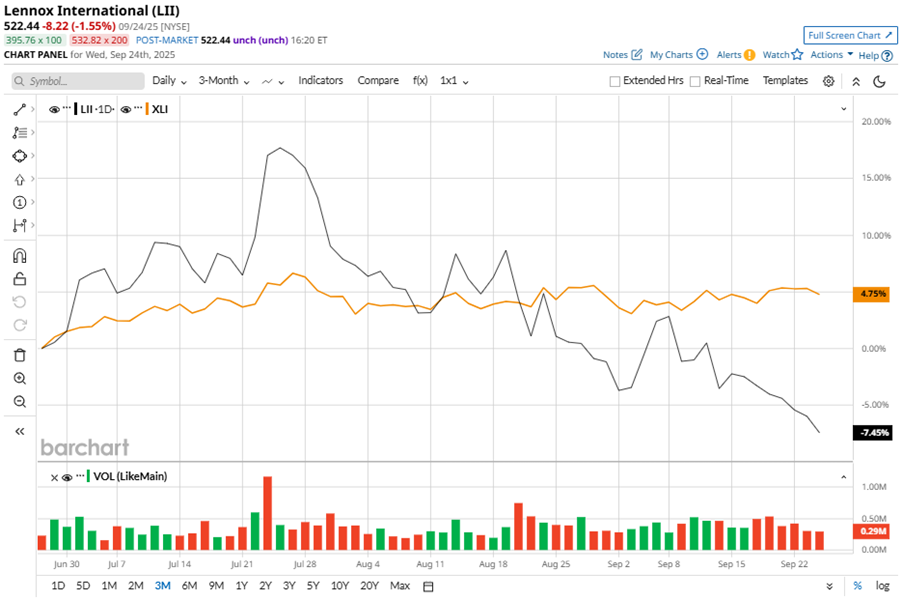Zoom in on the chart

point(20,379)
